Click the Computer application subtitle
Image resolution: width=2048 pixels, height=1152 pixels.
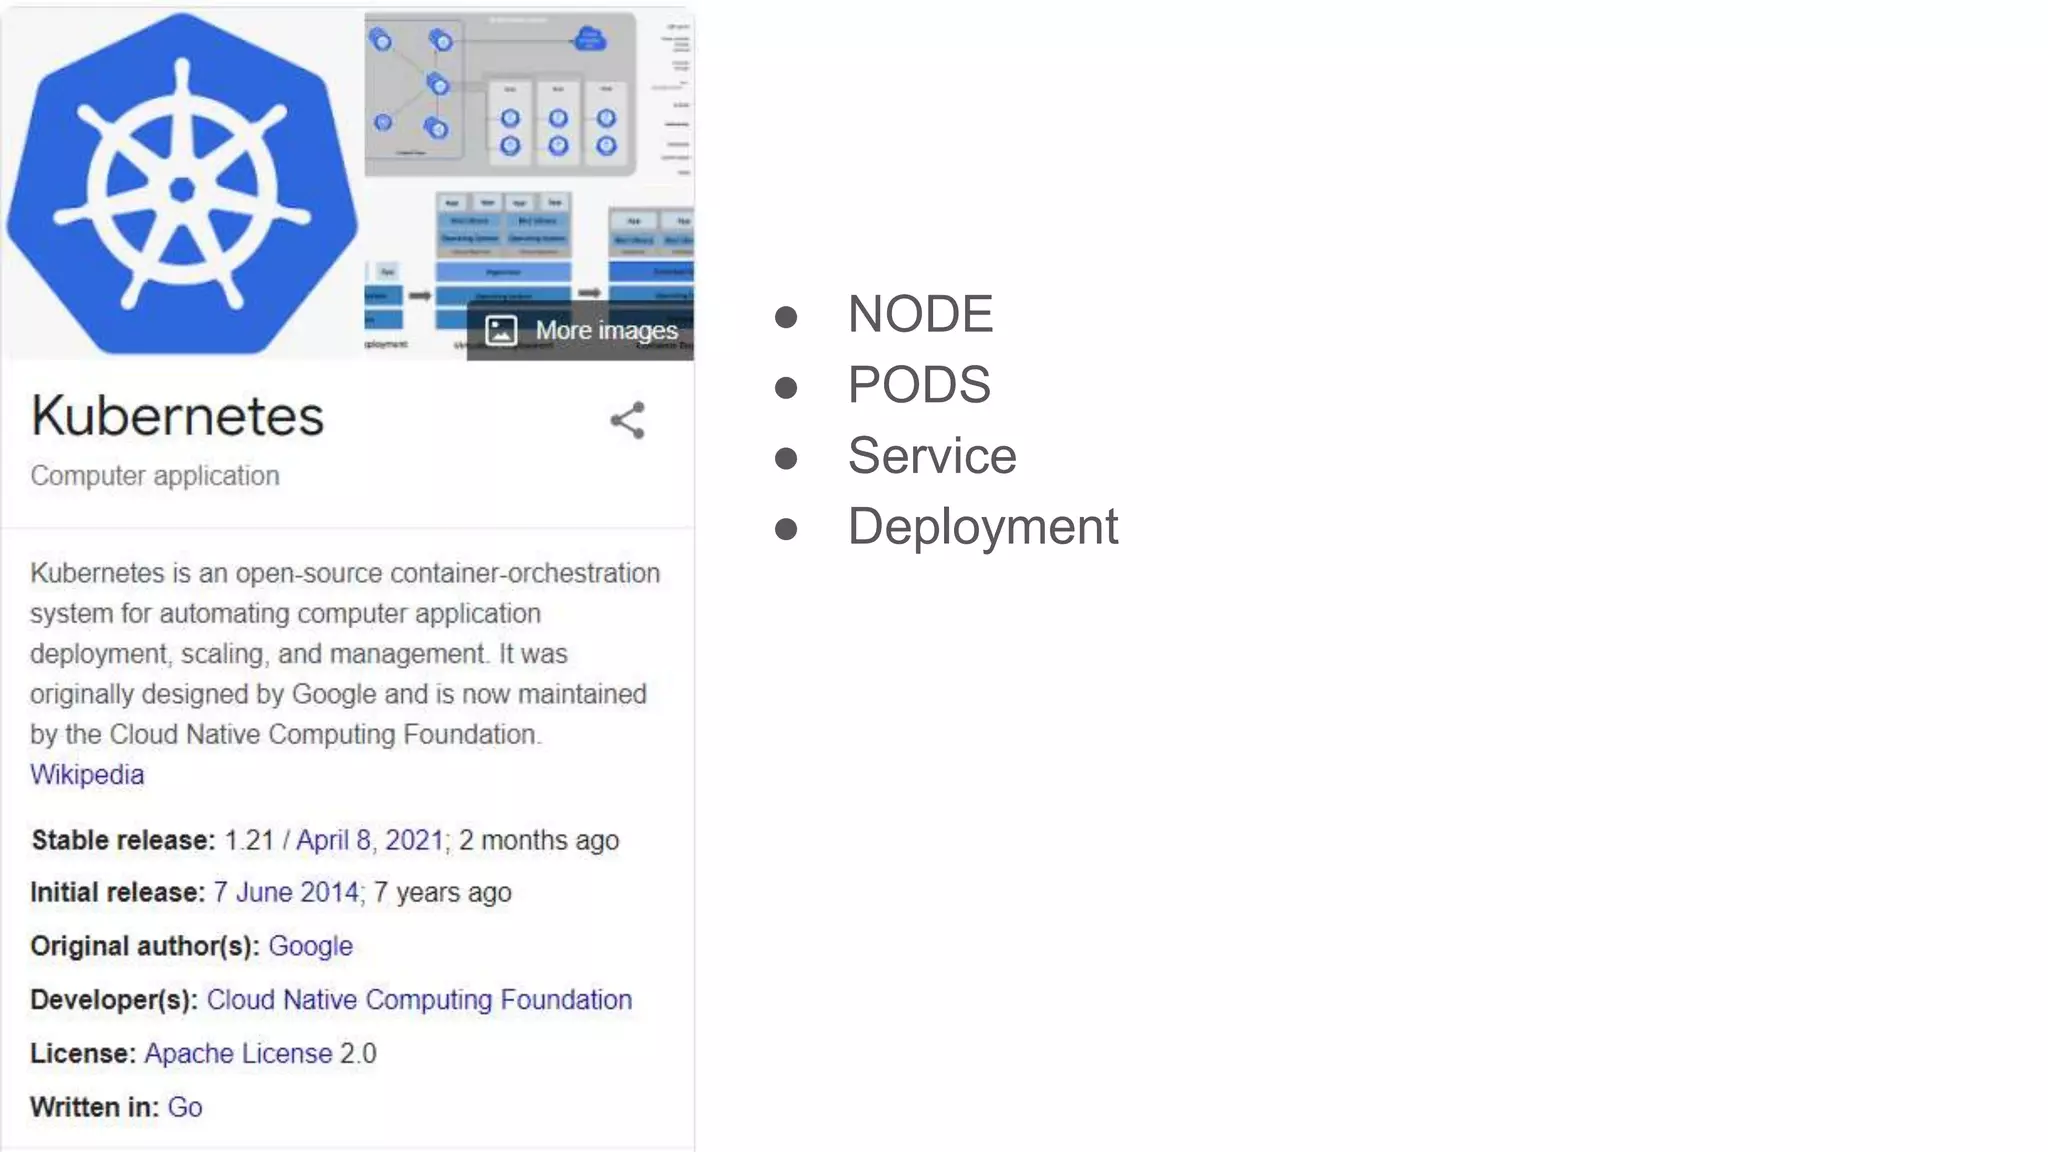155,476
